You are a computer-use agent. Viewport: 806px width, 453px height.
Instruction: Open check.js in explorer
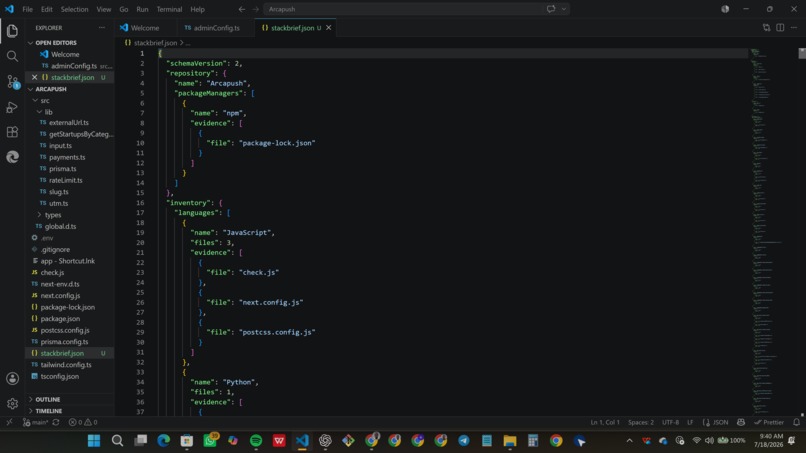coord(52,273)
